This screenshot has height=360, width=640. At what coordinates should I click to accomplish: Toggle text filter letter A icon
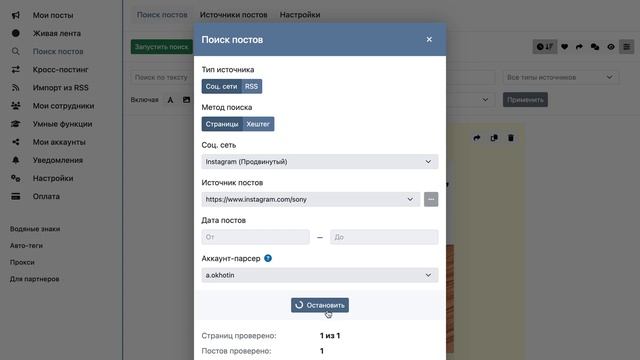(x=170, y=100)
